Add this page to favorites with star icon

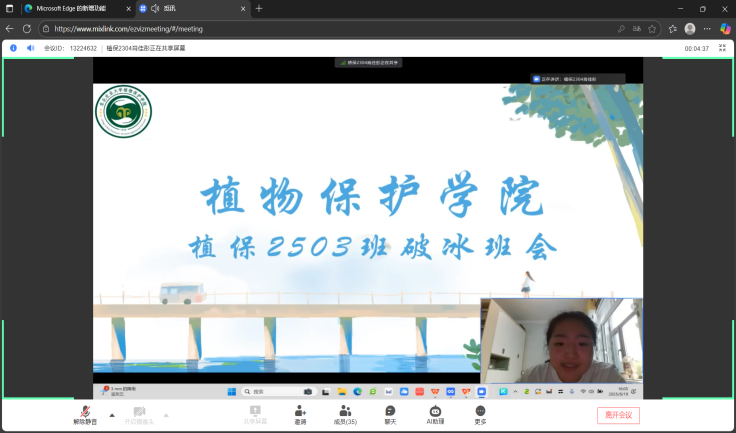652,29
